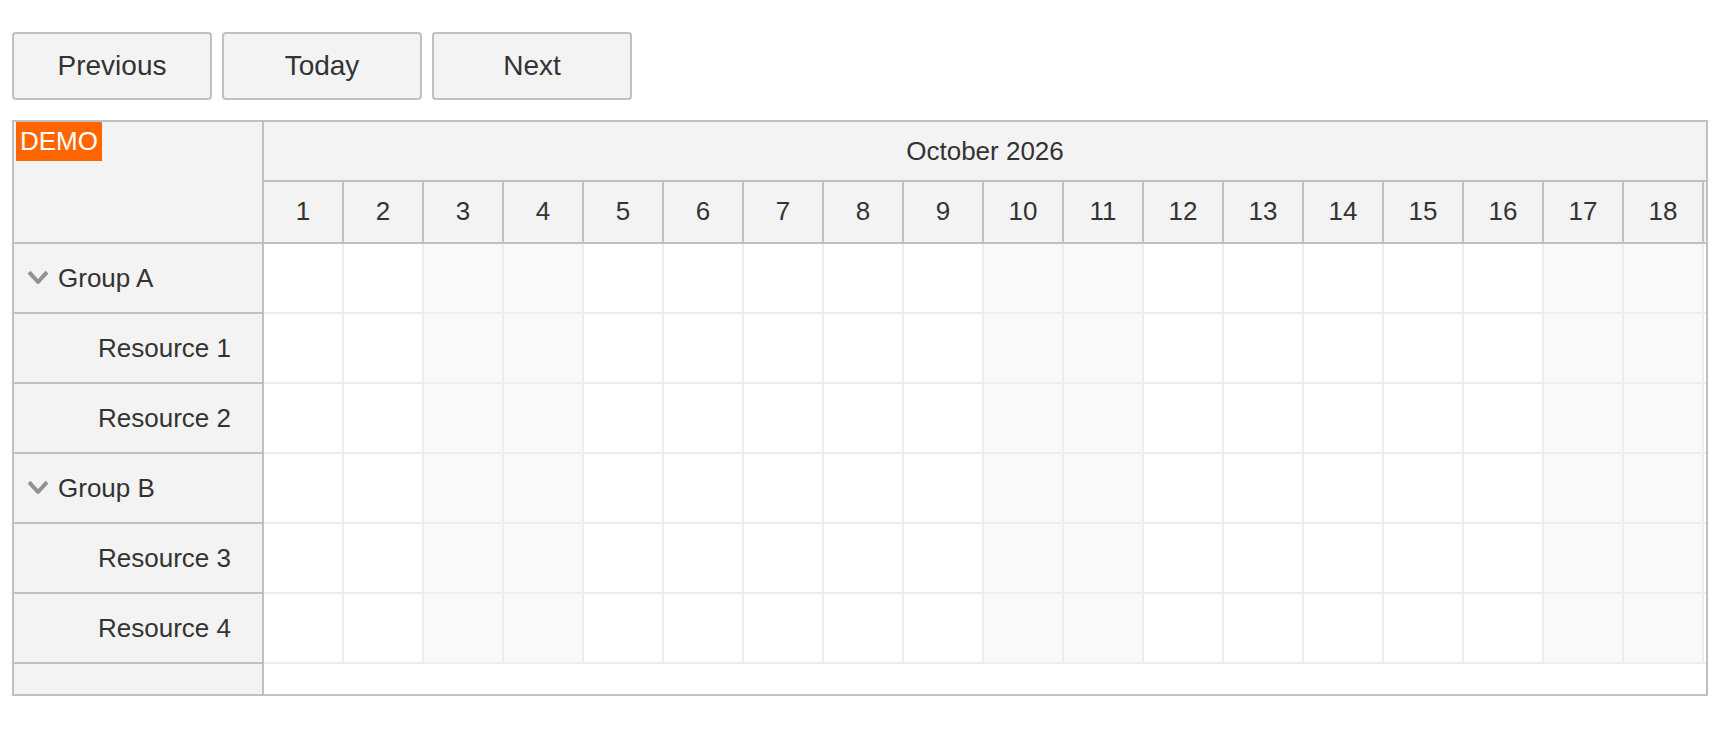Select the Group B label

pos(106,488)
